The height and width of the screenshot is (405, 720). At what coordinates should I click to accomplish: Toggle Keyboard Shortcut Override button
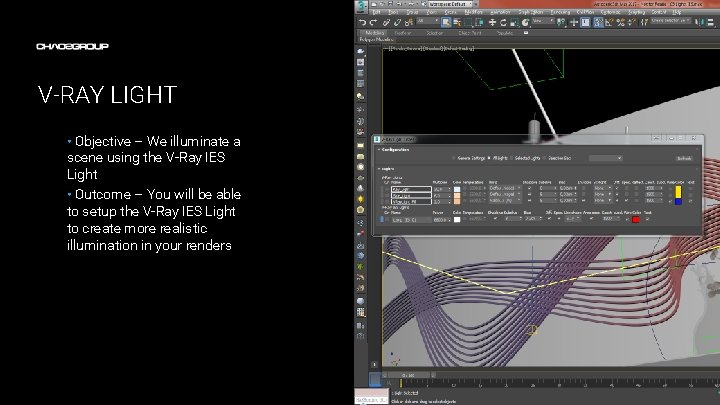[585, 22]
